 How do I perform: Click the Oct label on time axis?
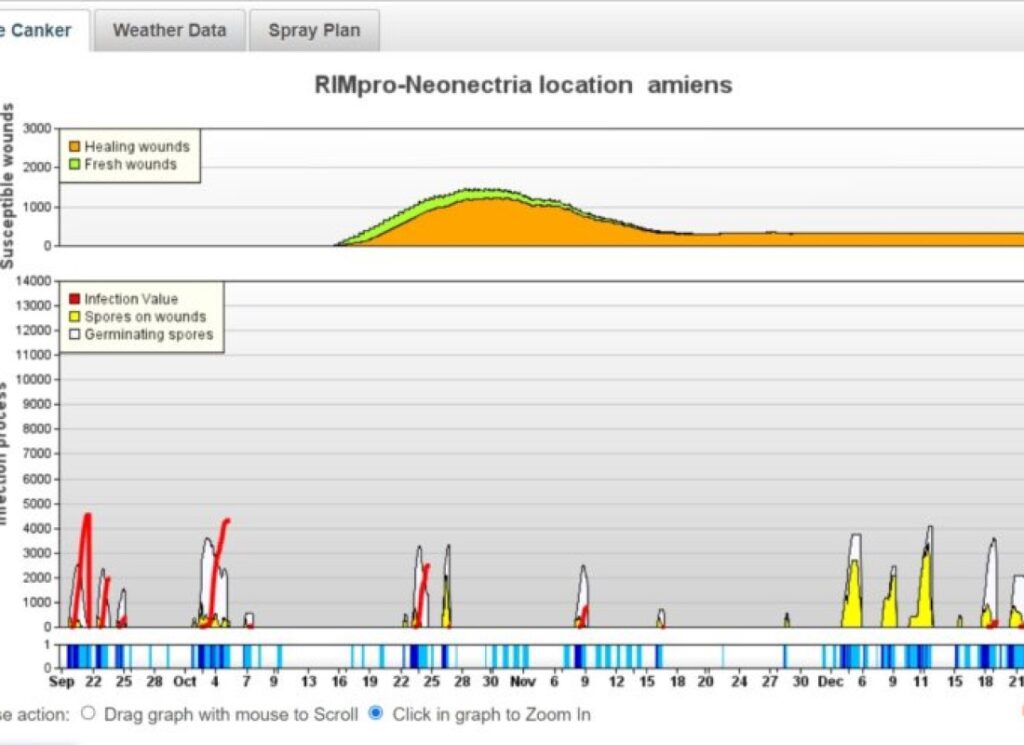[185, 682]
